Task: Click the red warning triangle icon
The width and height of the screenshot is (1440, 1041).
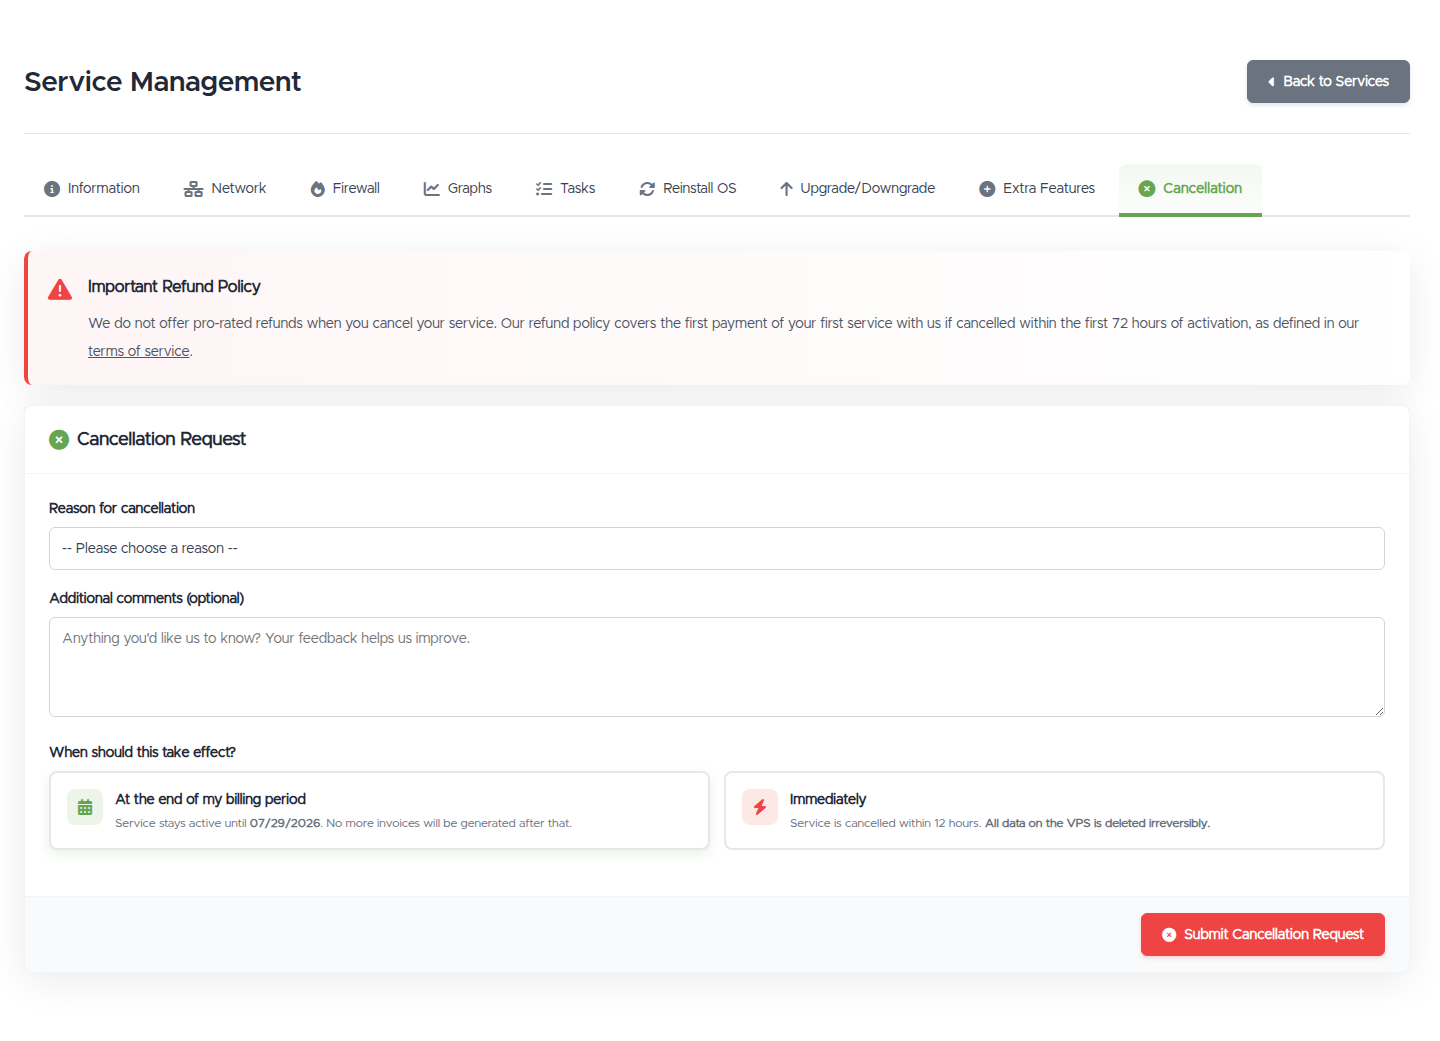Action: (60, 290)
